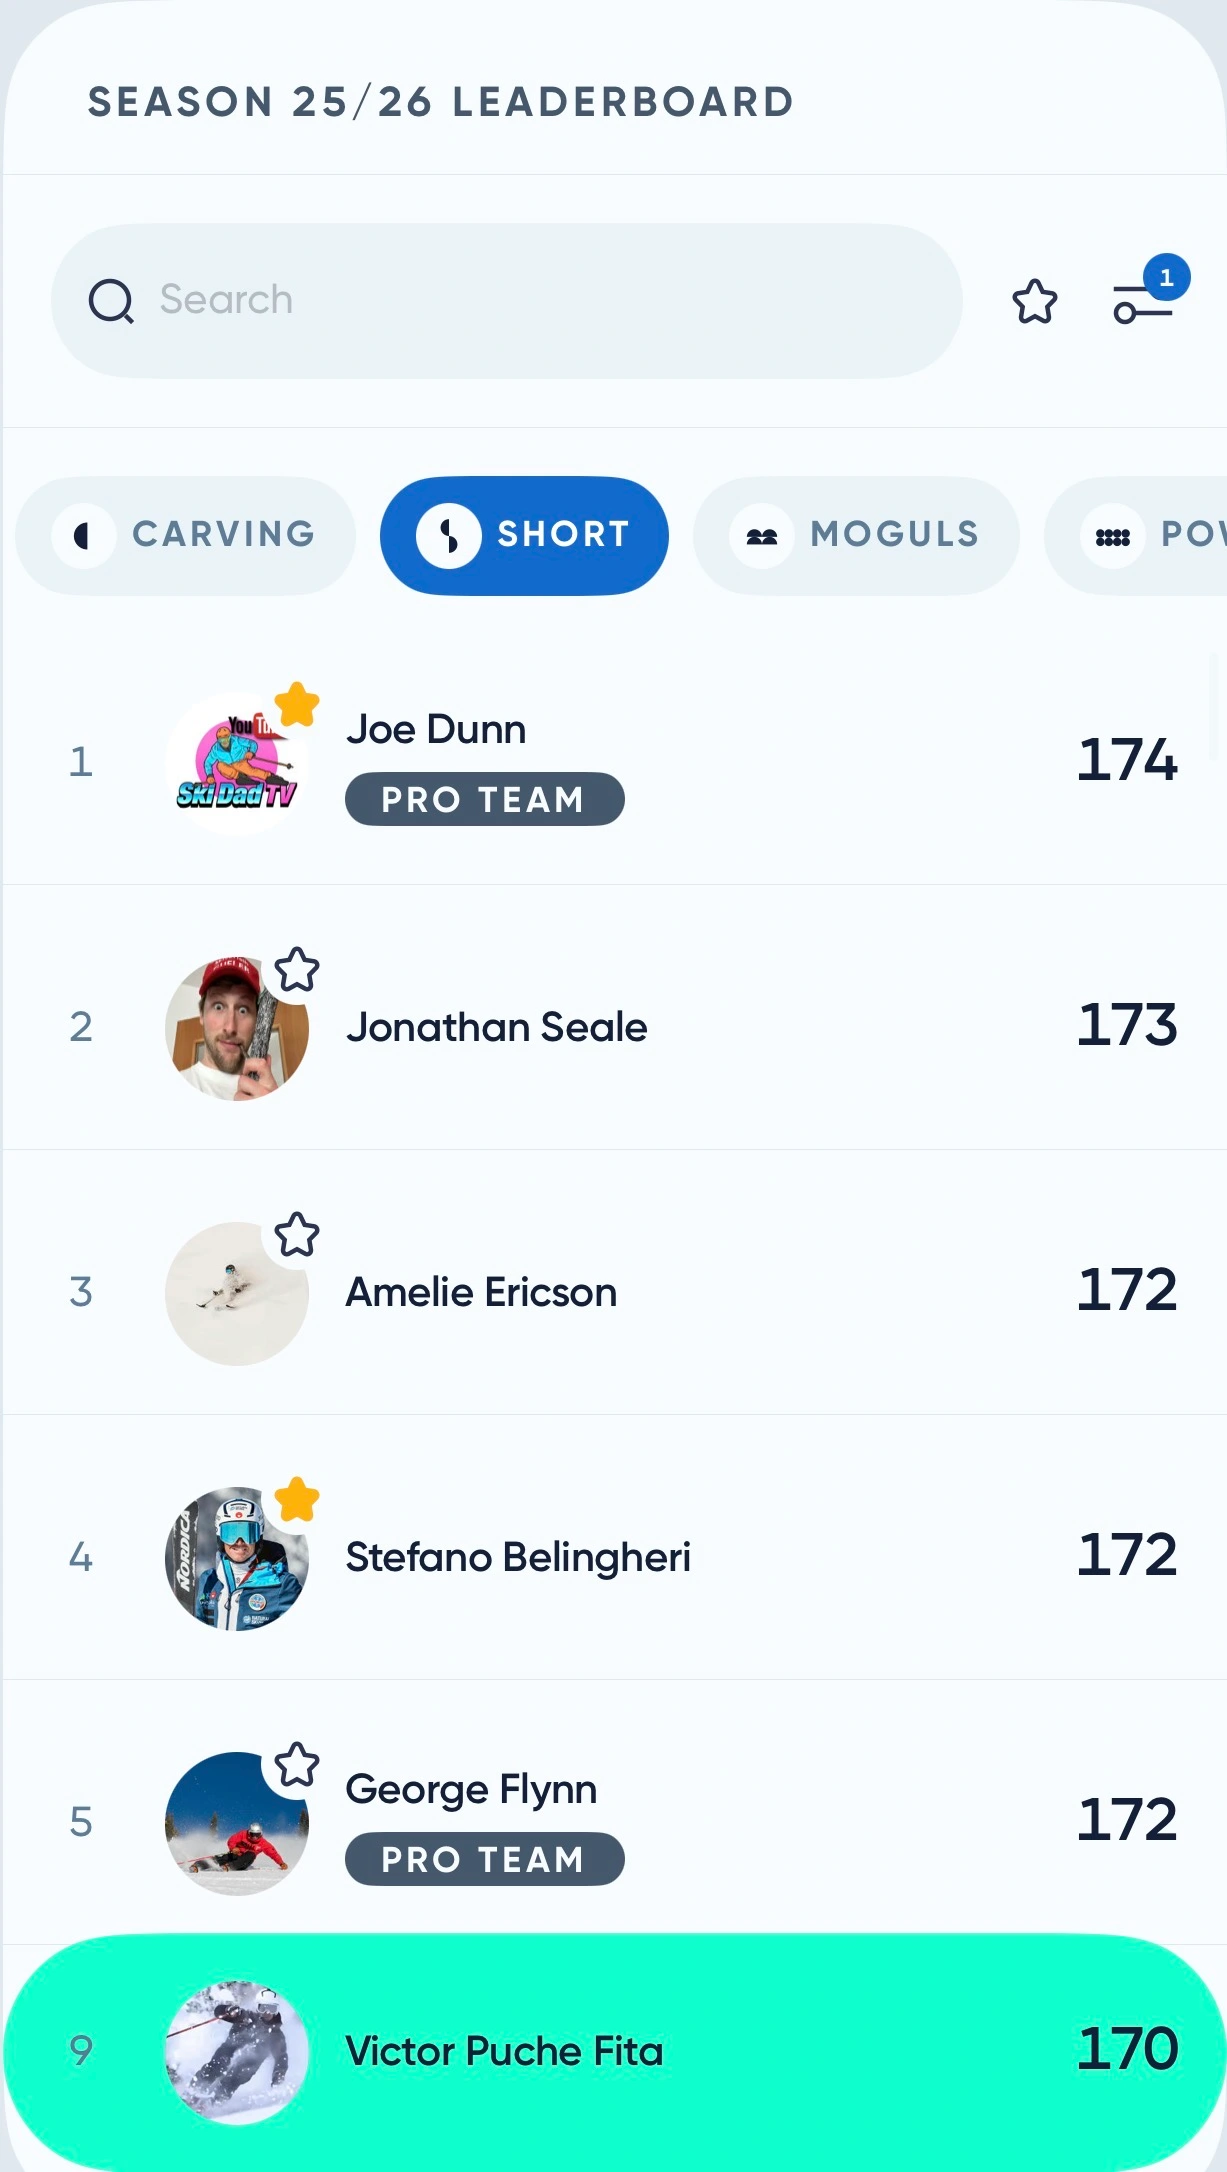Favorite Amelie Ericson with the star

pyautogui.click(x=297, y=1234)
